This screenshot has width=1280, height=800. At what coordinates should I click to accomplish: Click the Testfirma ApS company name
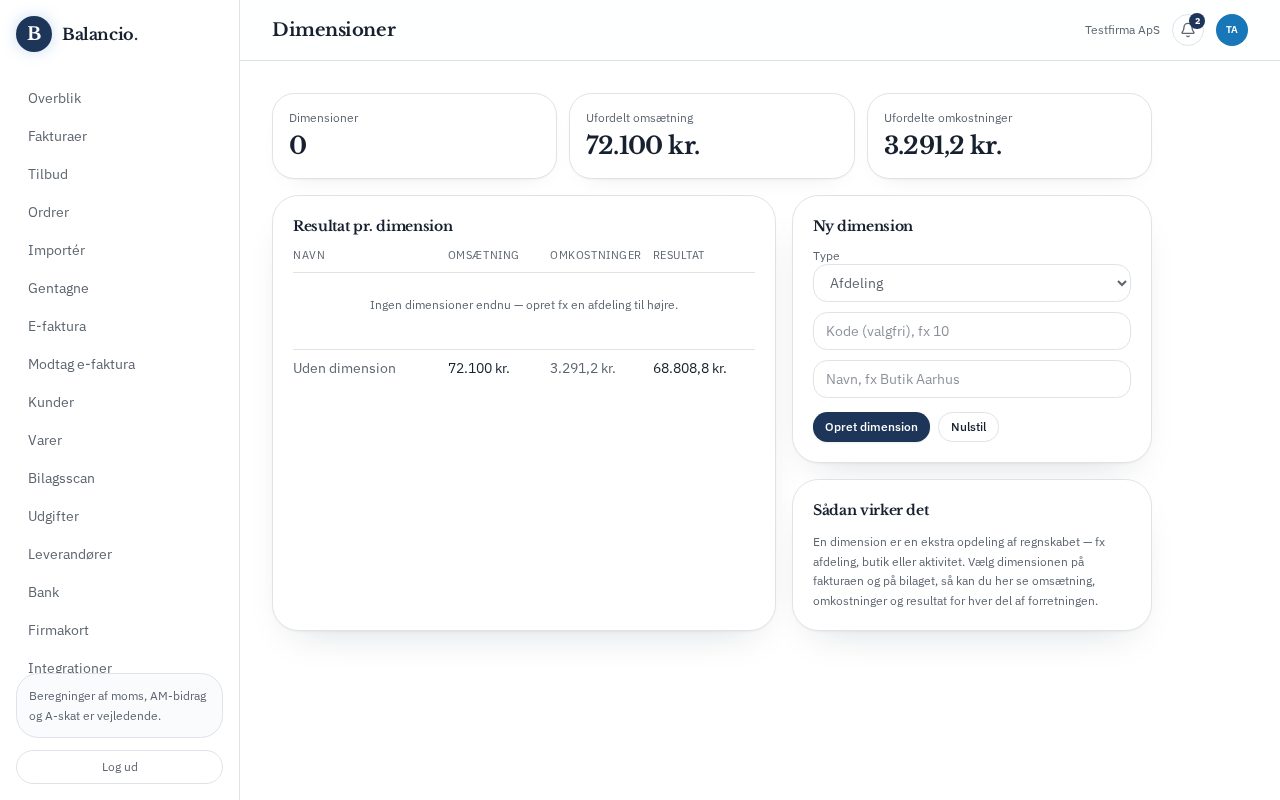tap(1122, 30)
